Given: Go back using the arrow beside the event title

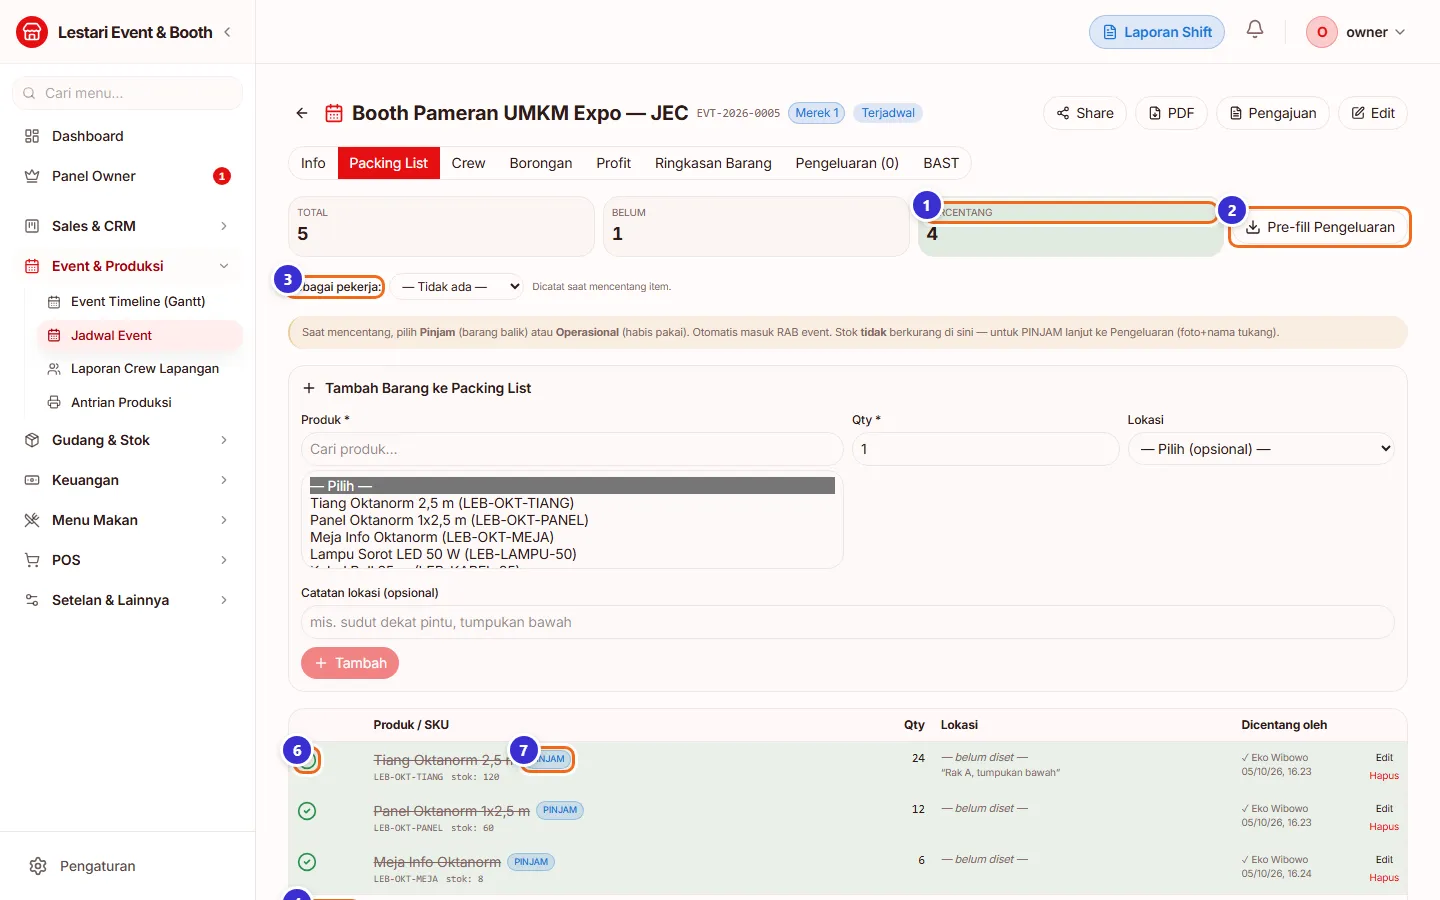Looking at the screenshot, I should pos(302,113).
